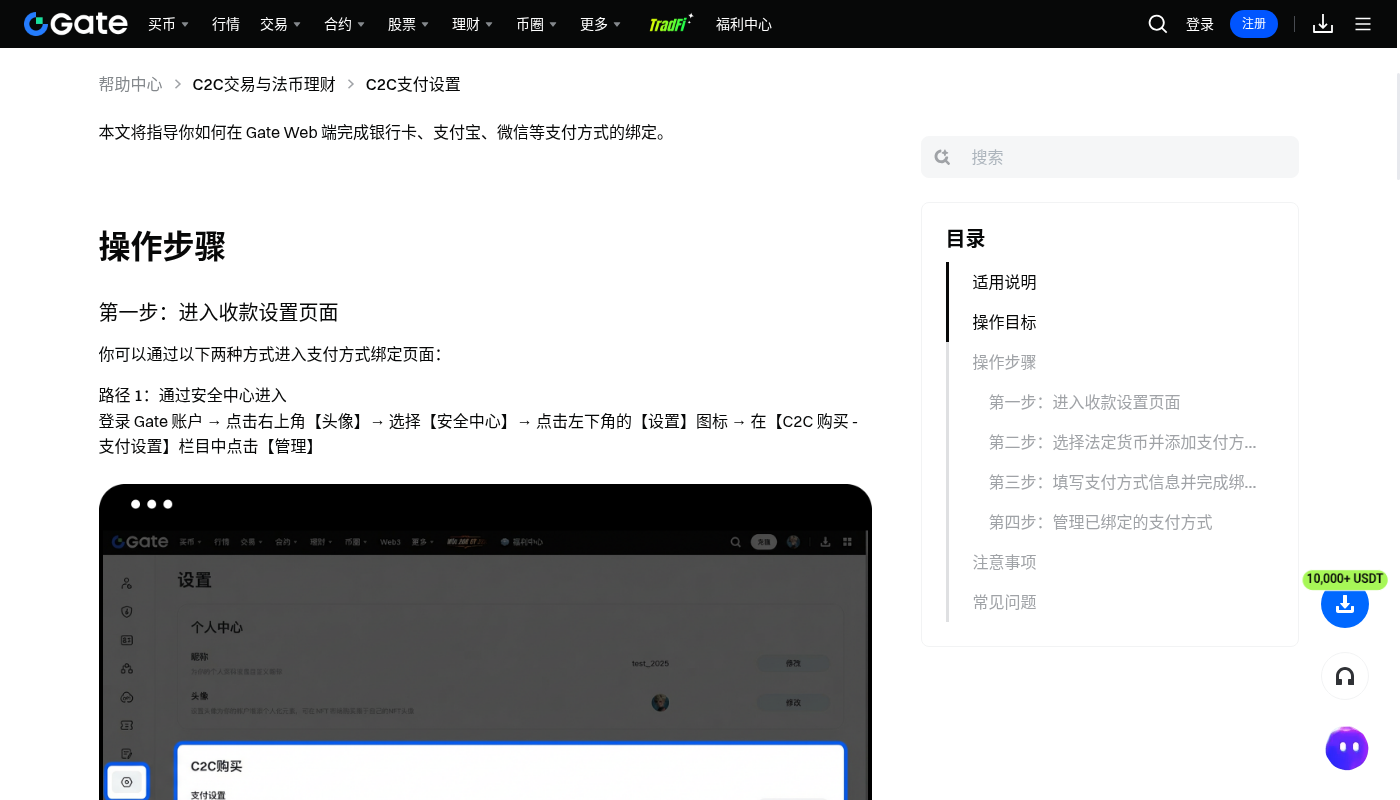Viewport: 1400px width, 800px height.
Task: Expand the 理财 dropdown menu
Action: (x=472, y=24)
